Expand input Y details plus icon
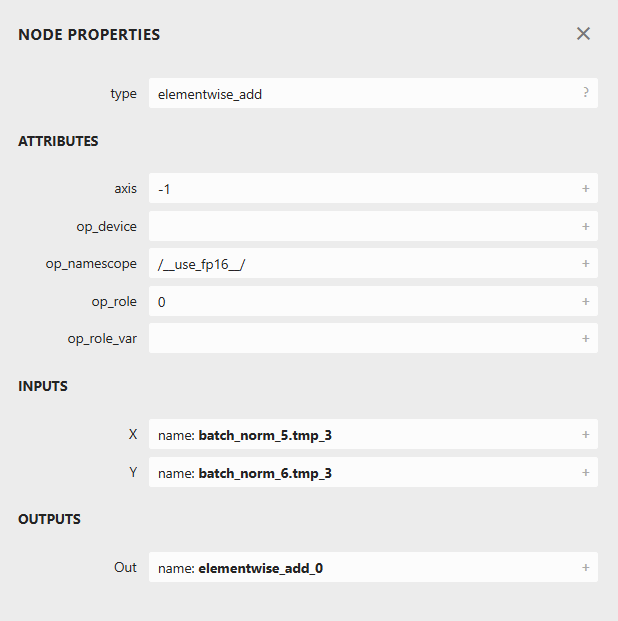The width and height of the screenshot is (618, 621). point(585,472)
